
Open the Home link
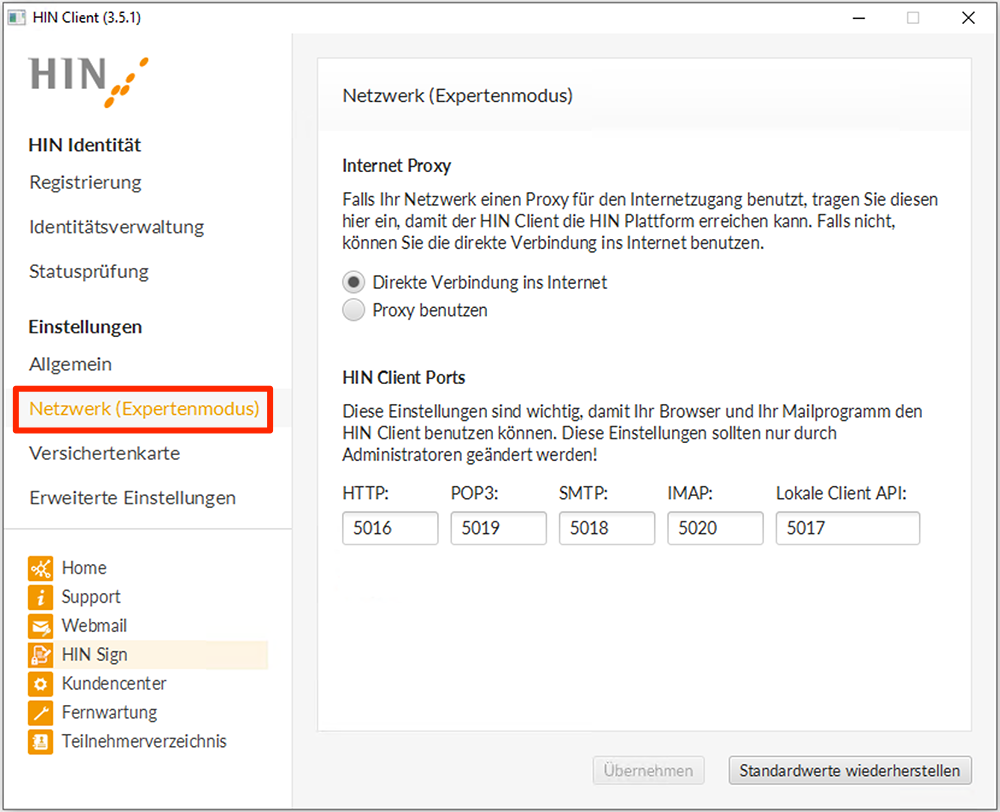click(x=84, y=568)
